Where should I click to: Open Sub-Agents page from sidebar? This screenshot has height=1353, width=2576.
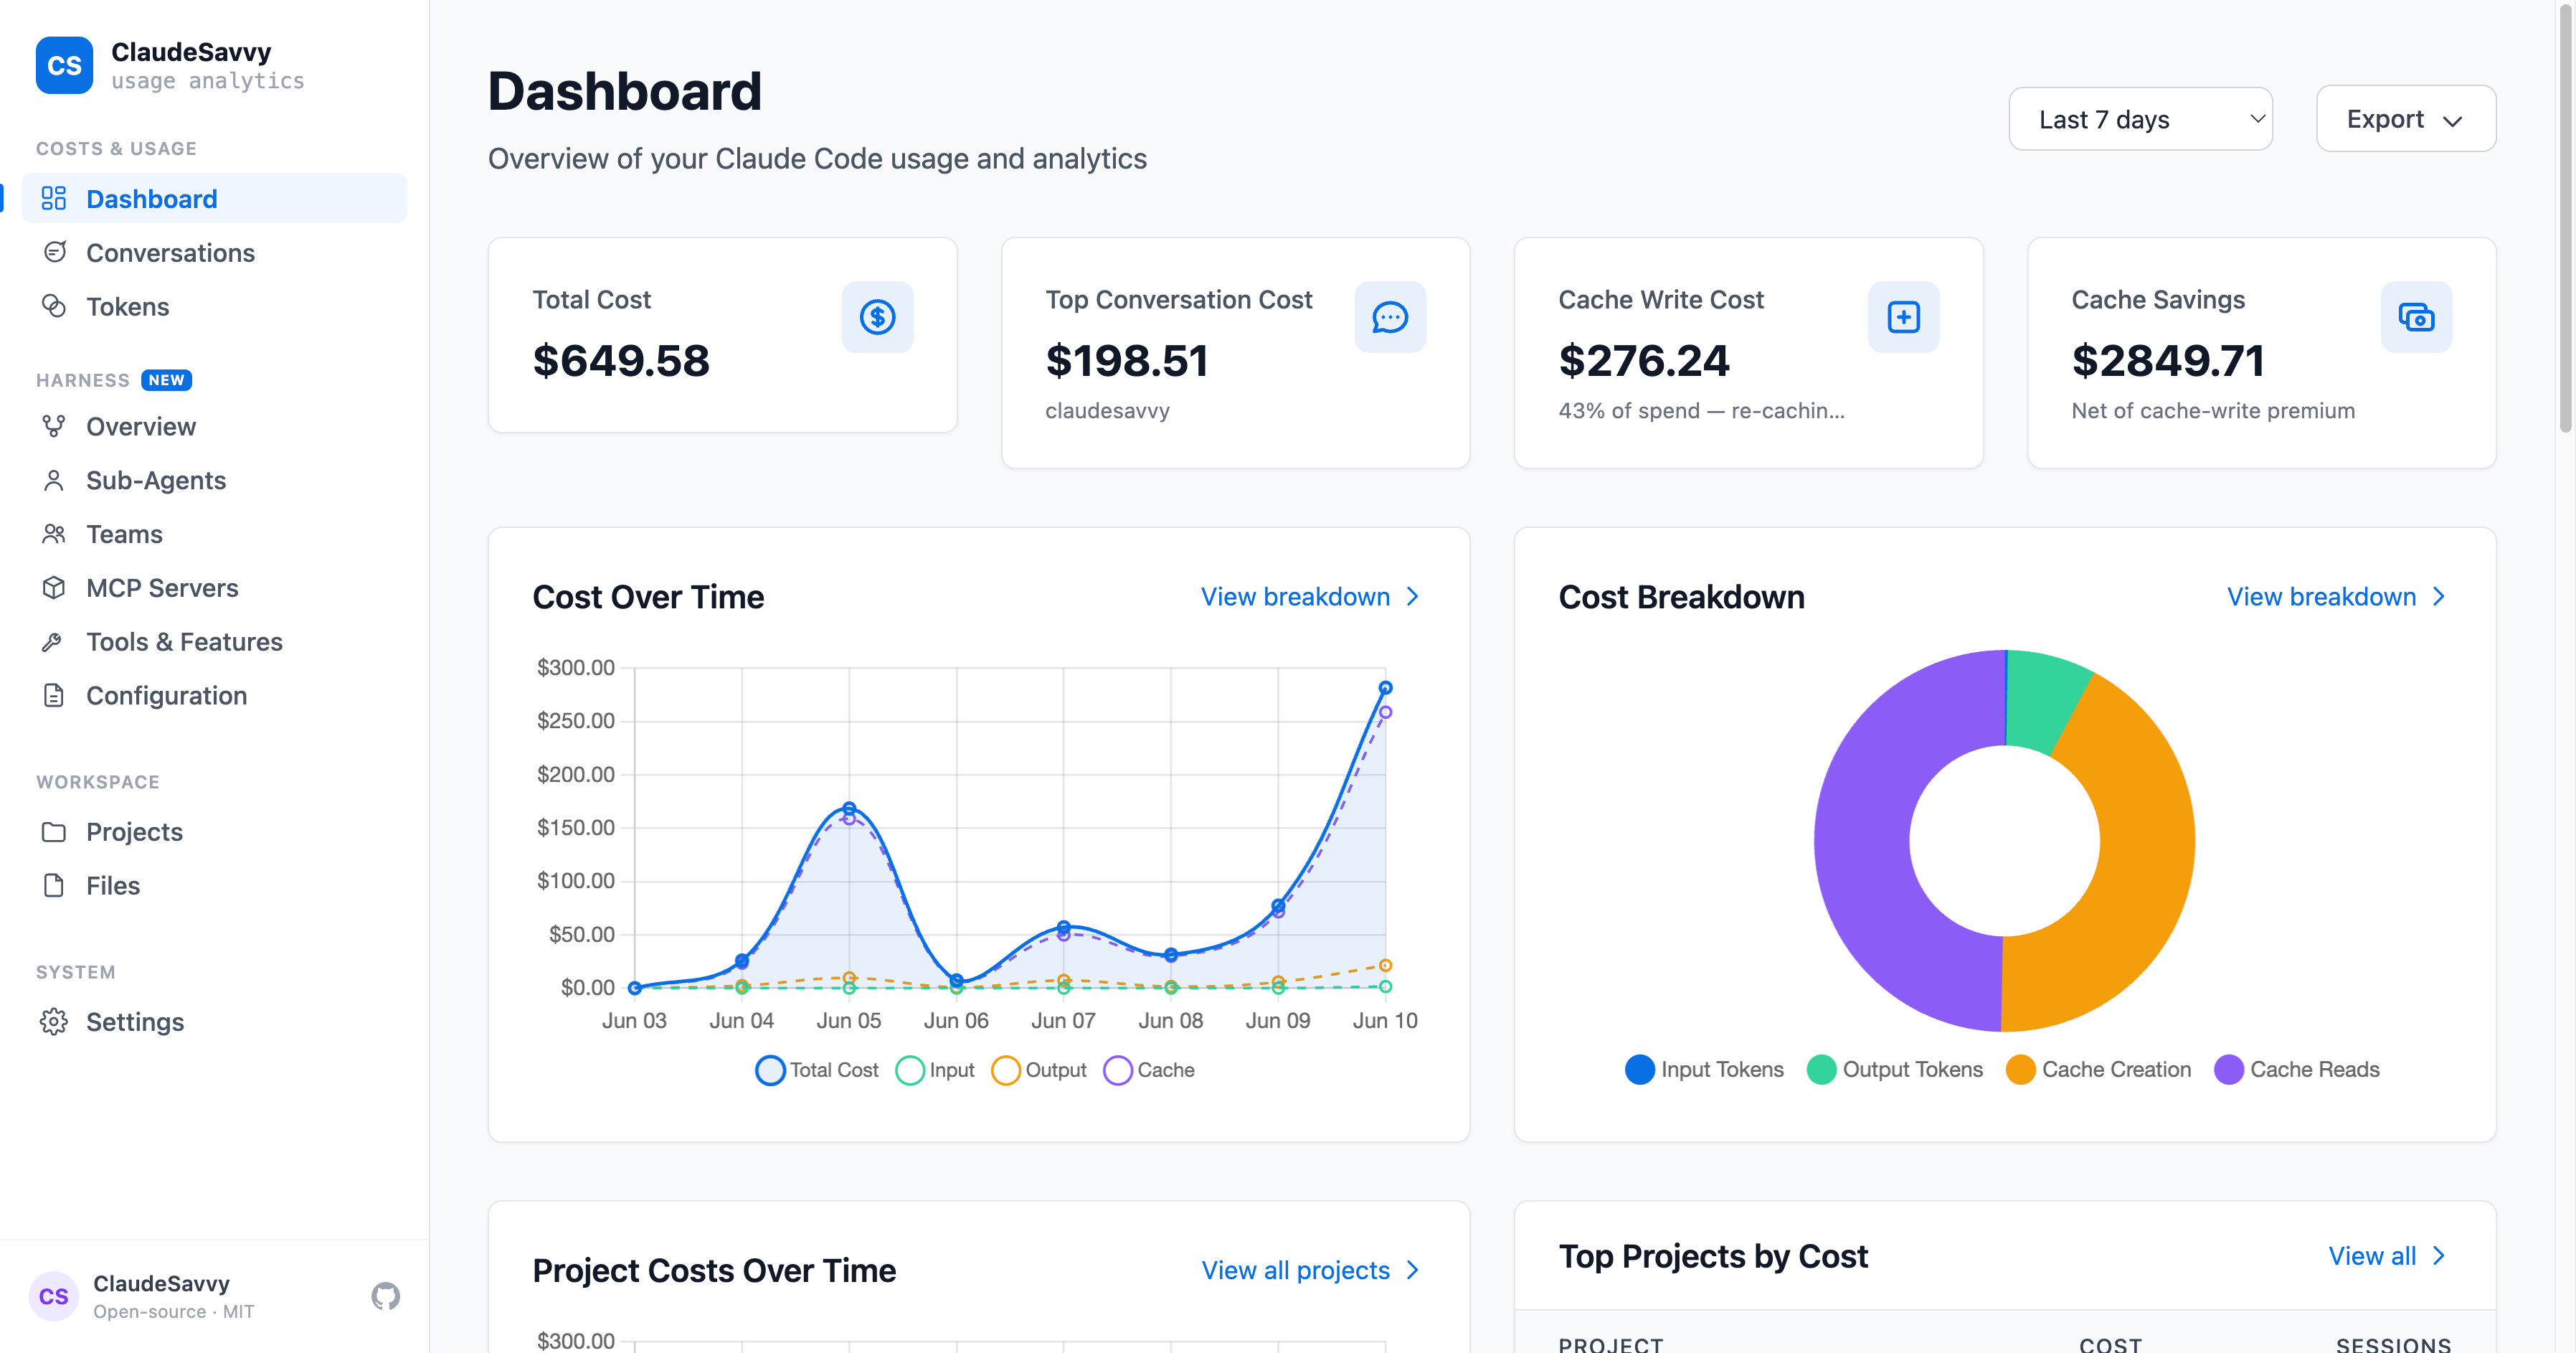214,480
